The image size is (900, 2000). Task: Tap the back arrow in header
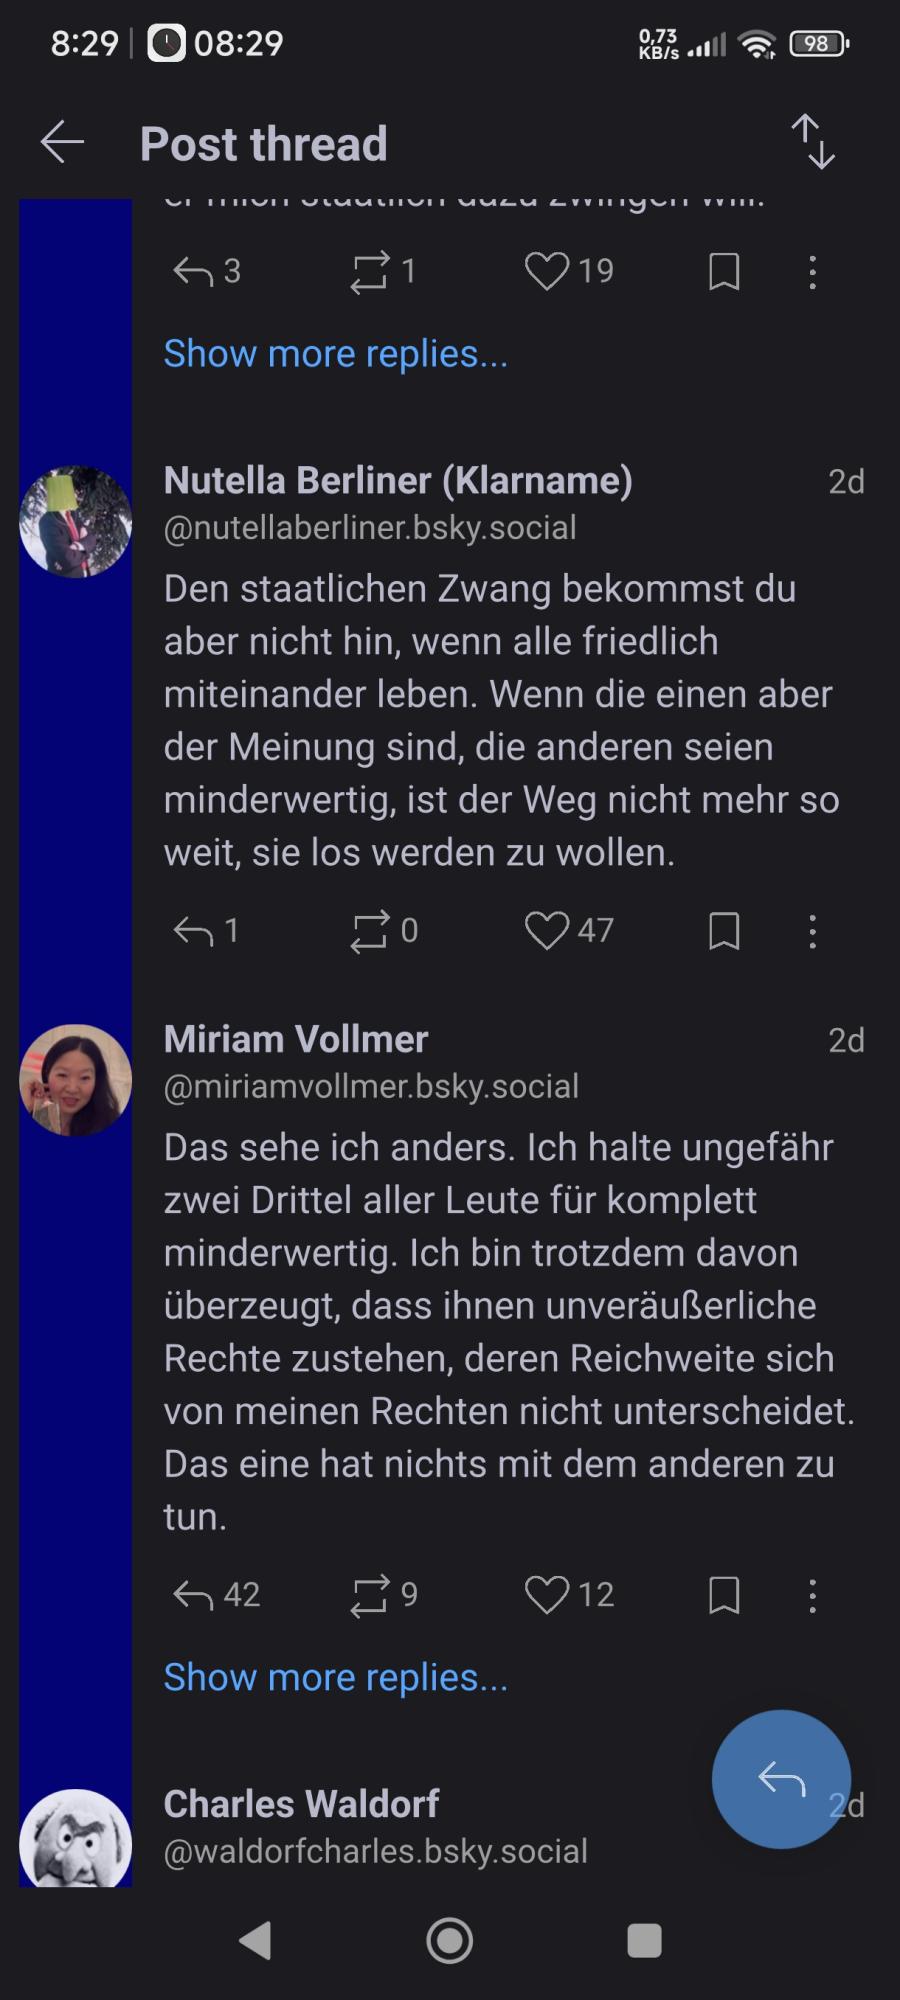point(62,143)
